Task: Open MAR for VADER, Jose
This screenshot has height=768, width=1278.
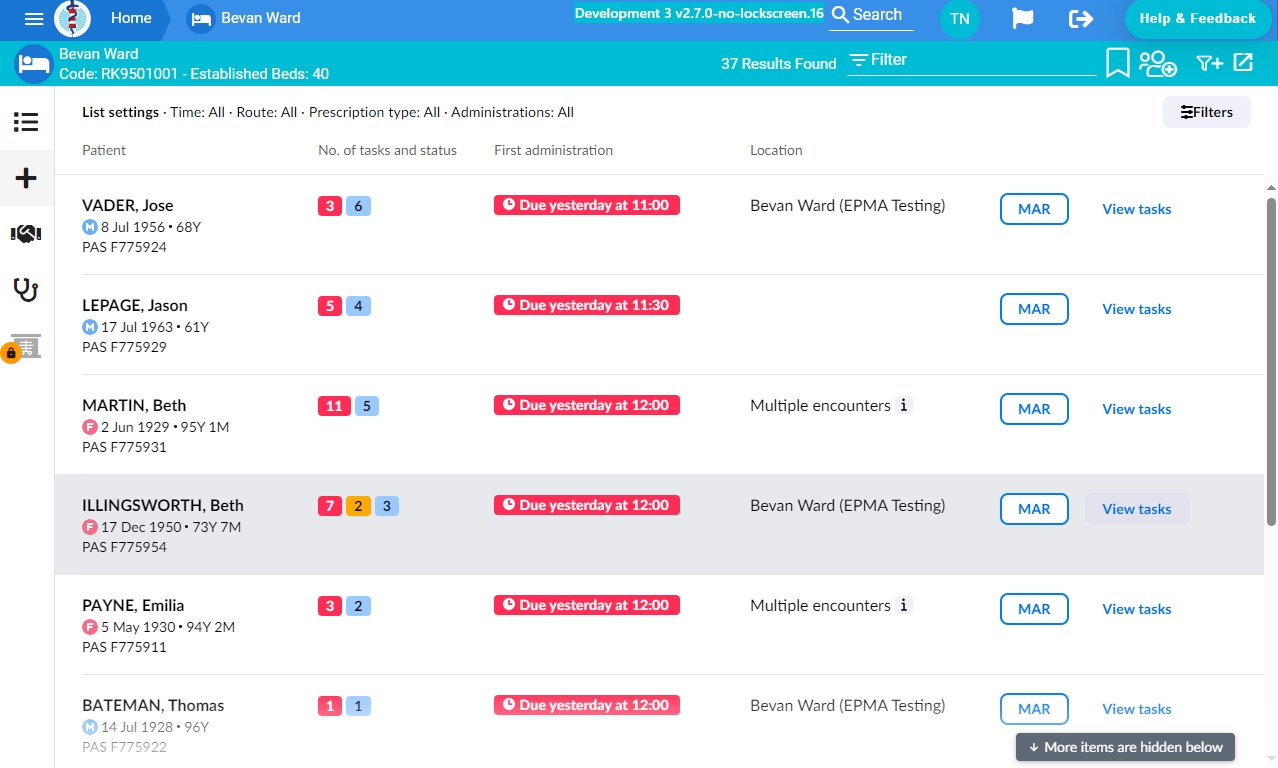Action: coord(1034,209)
